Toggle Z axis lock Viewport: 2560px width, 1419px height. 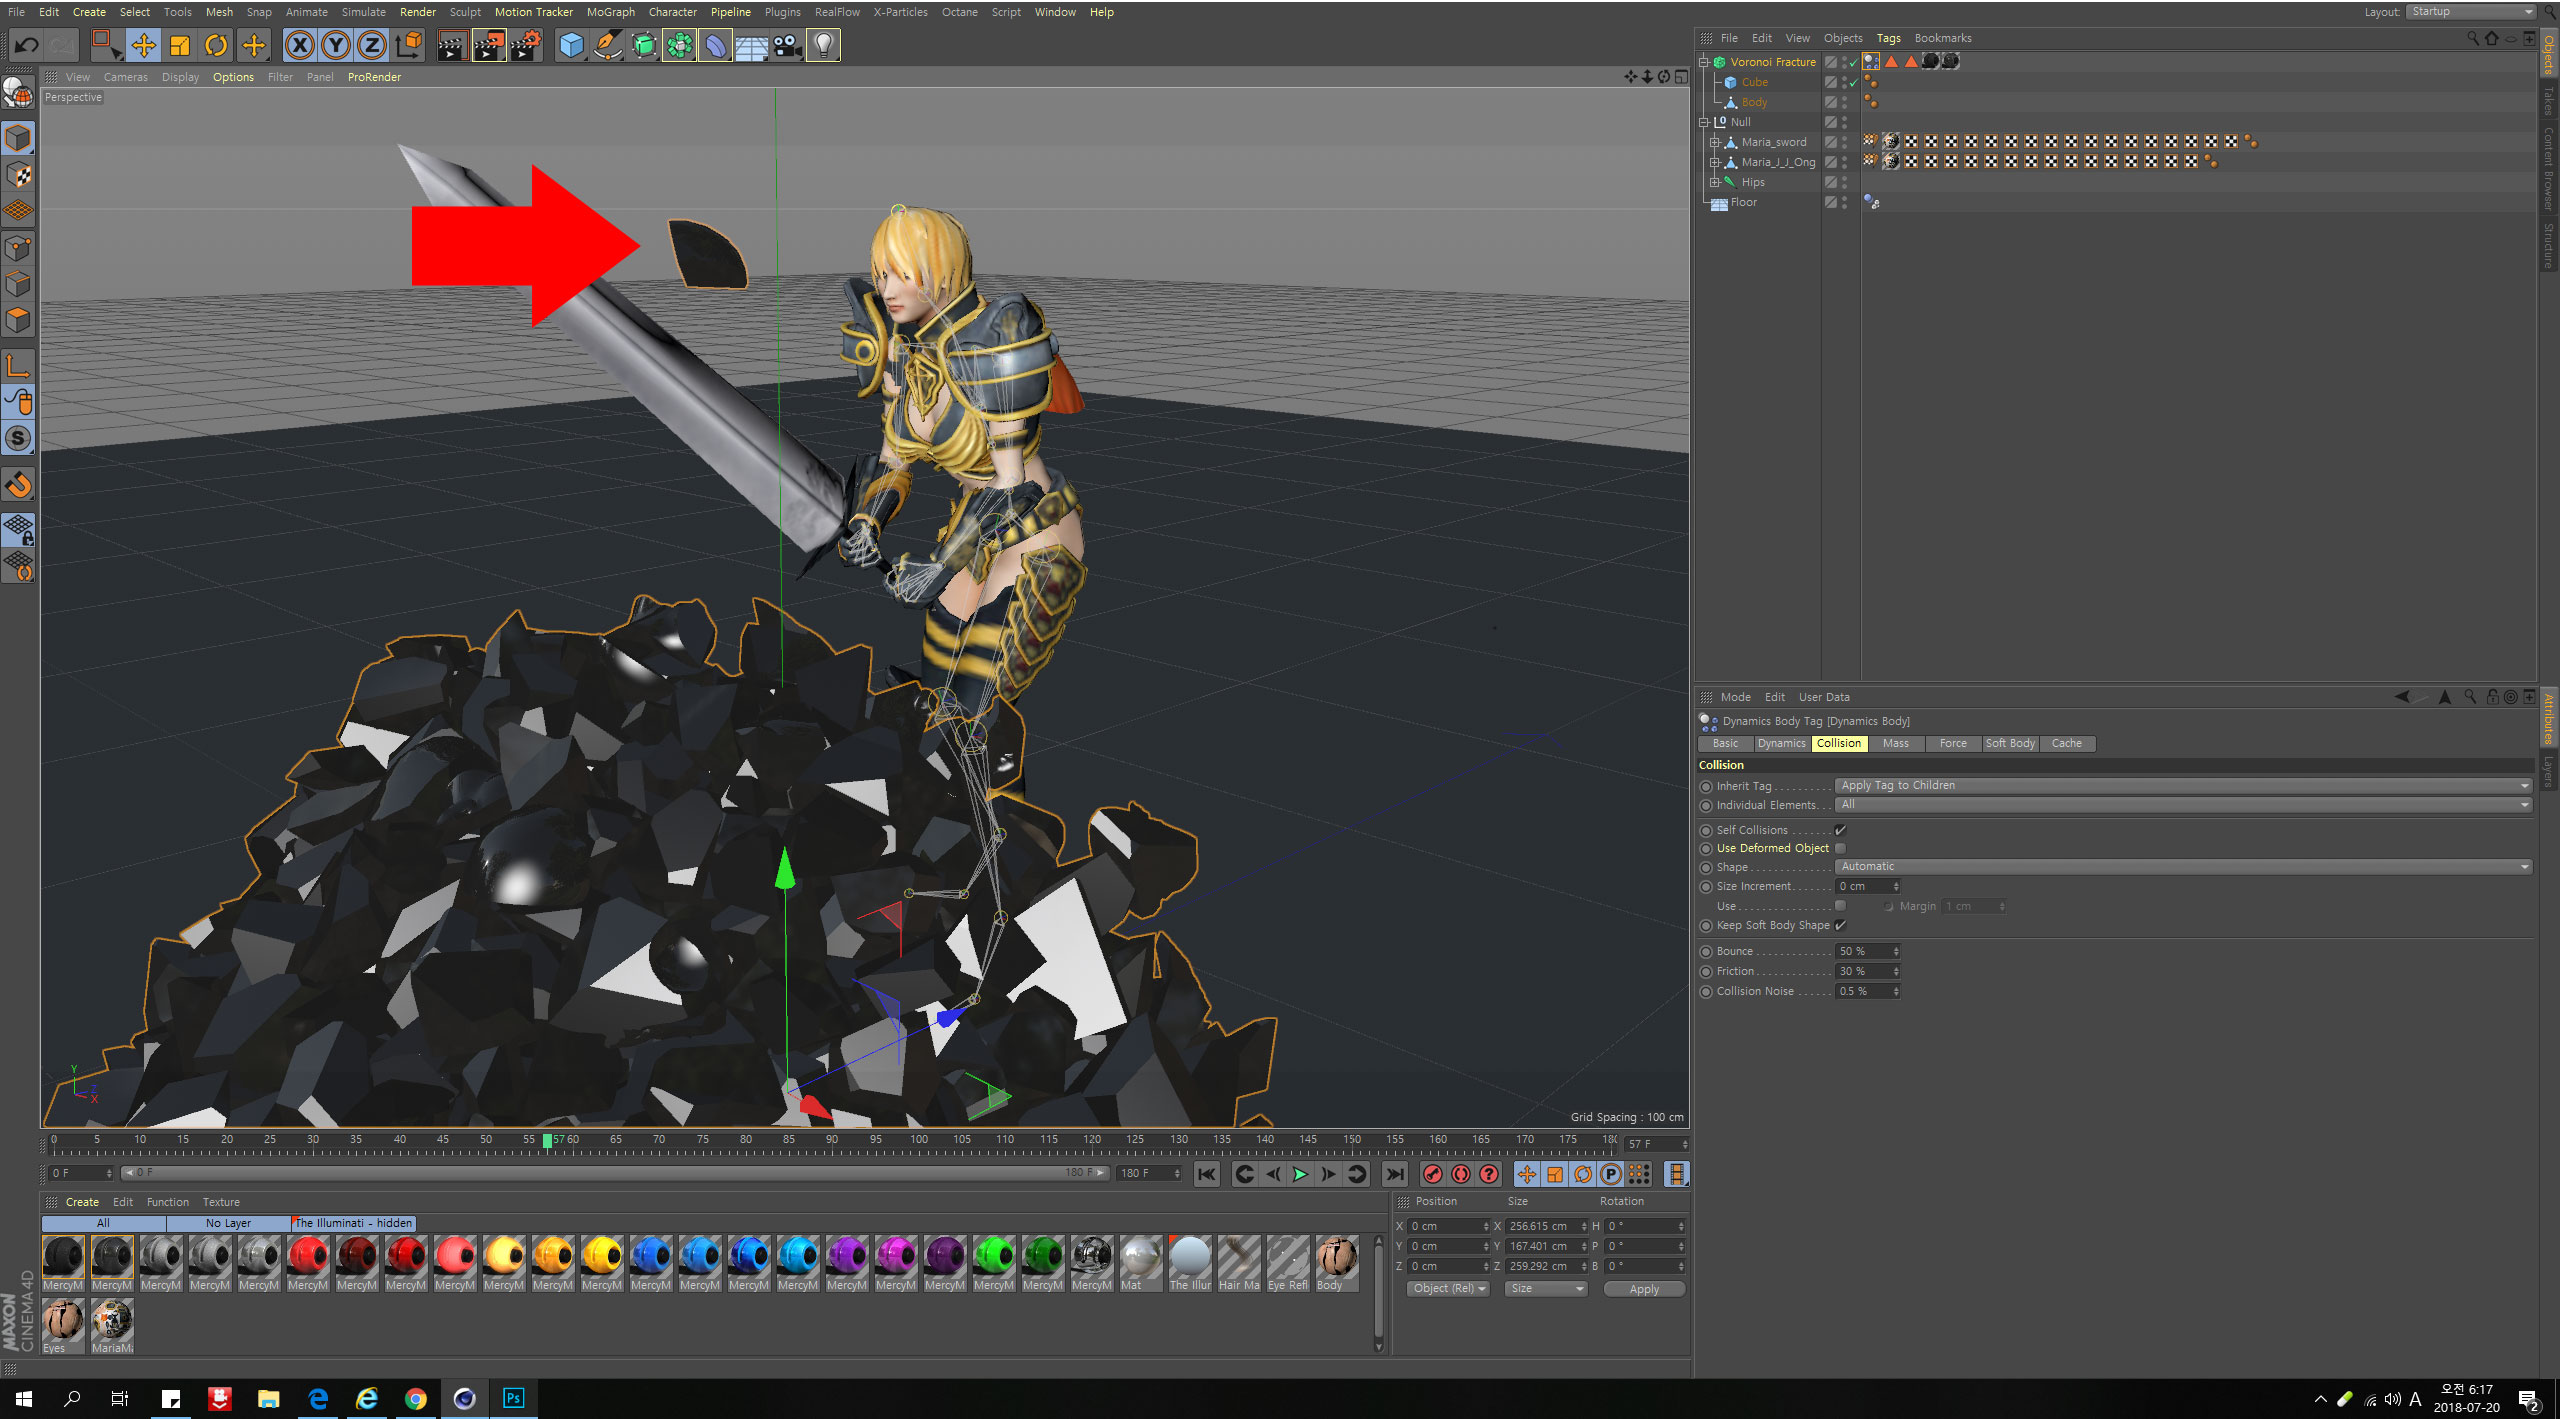(x=372, y=45)
